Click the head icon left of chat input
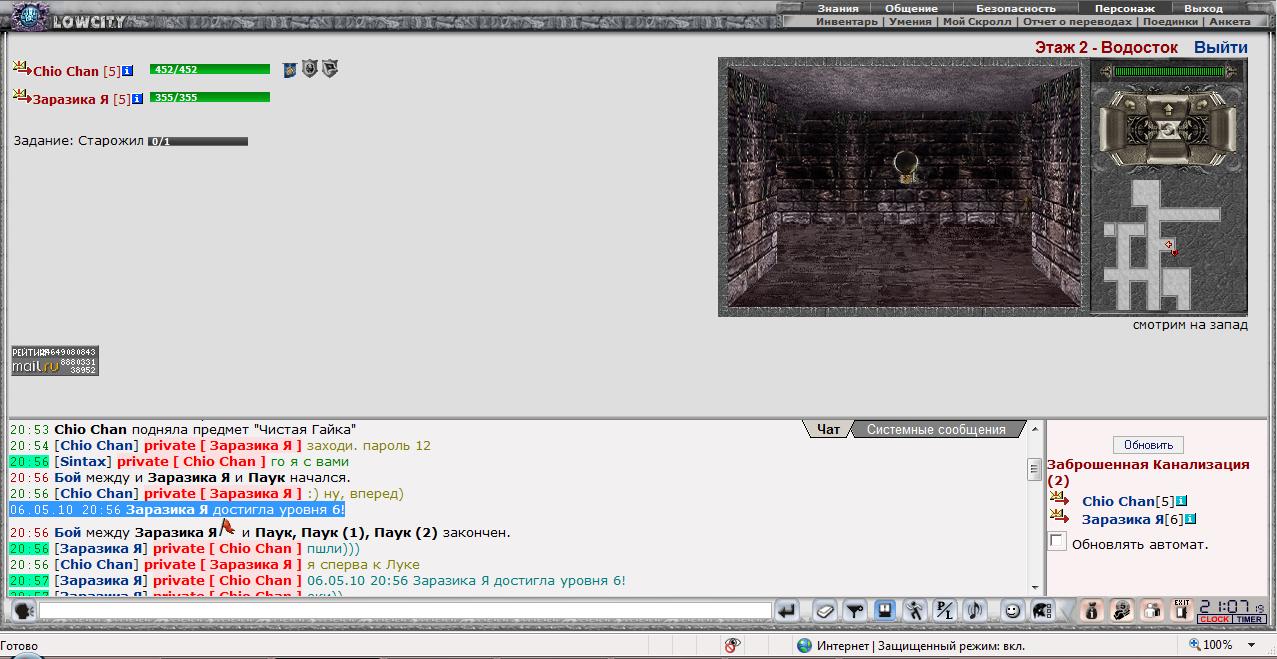Screen dimensions: 1277x659 click(x=23, y=610)
